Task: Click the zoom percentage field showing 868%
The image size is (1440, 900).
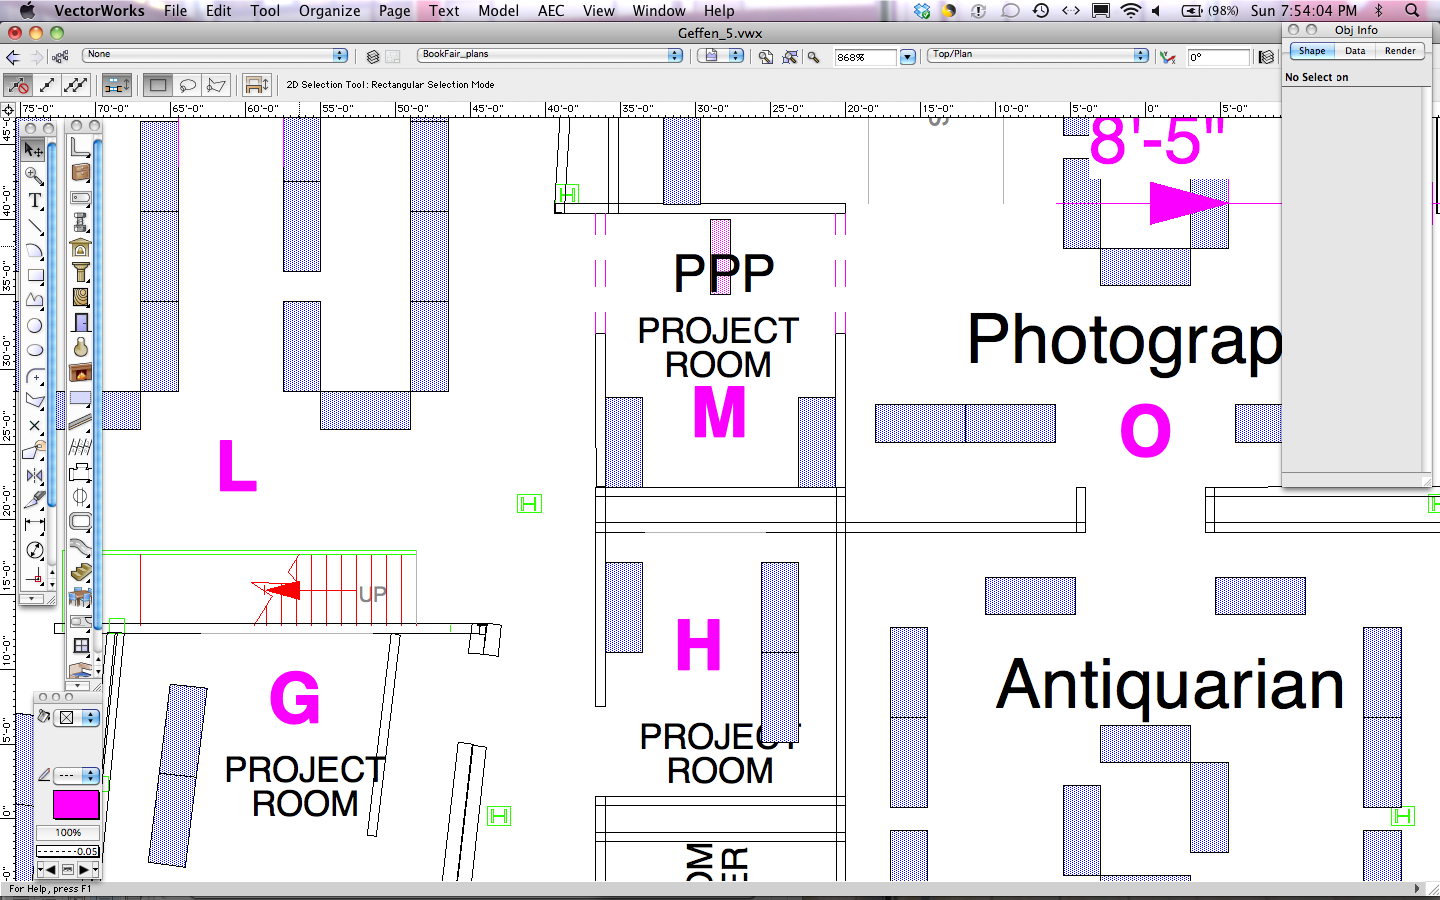Action: tap(865, 57)
